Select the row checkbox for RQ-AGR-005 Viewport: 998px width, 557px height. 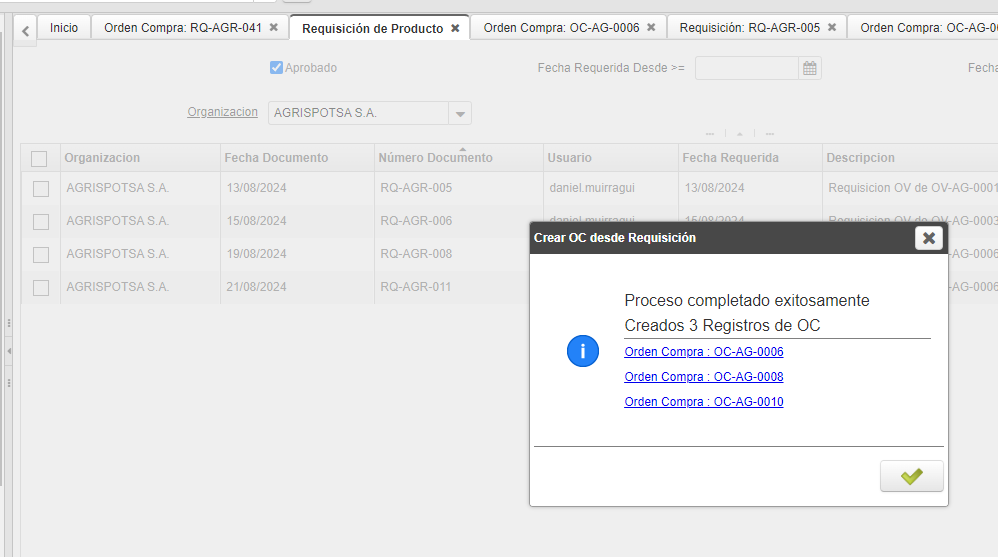(41, 188)
